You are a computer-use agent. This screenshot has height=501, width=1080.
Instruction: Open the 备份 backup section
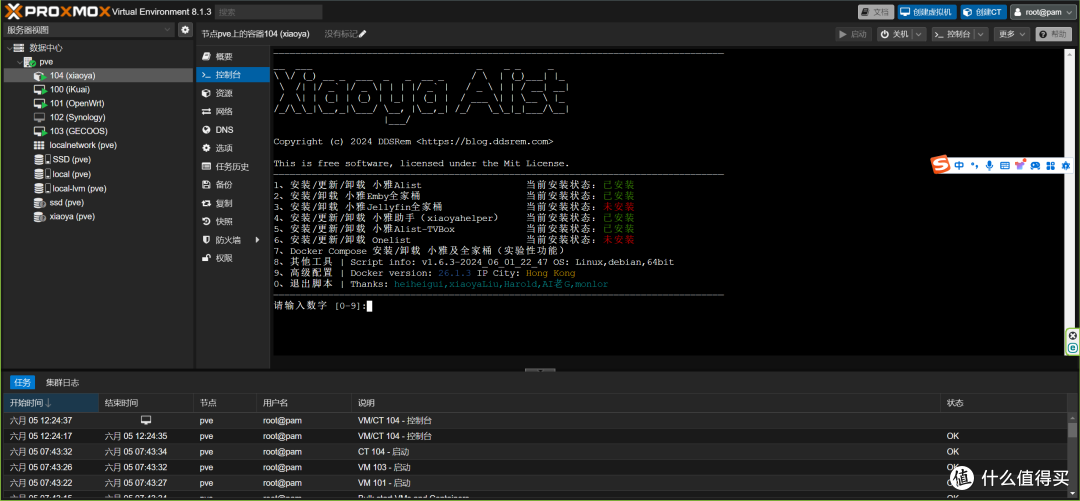click(224, 185)
